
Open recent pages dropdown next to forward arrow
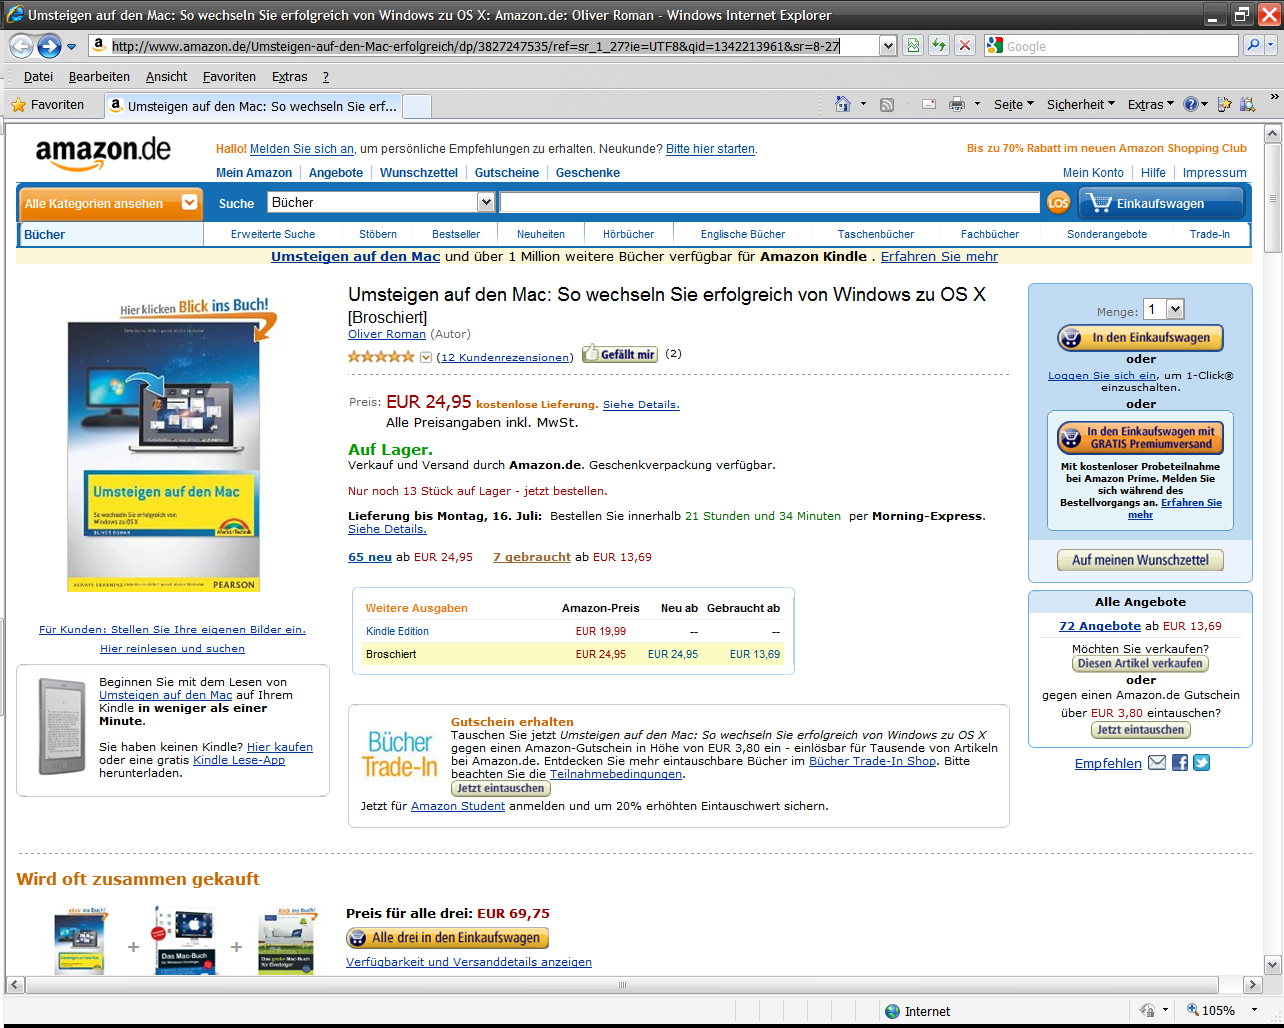[71, 47]
